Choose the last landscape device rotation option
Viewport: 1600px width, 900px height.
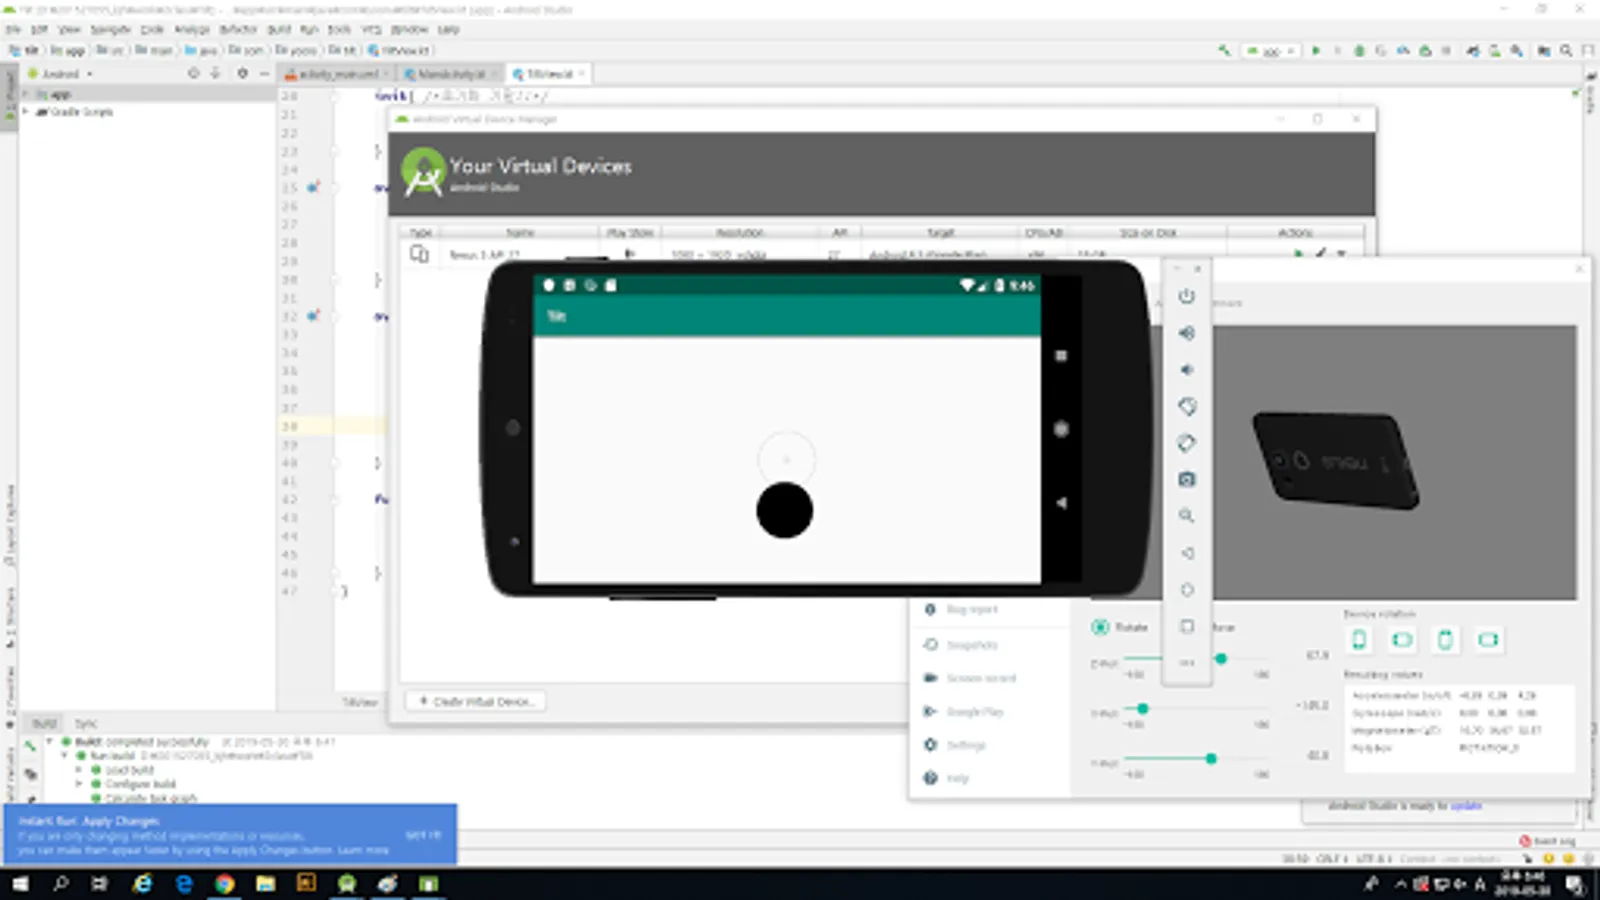(1488, 640)
